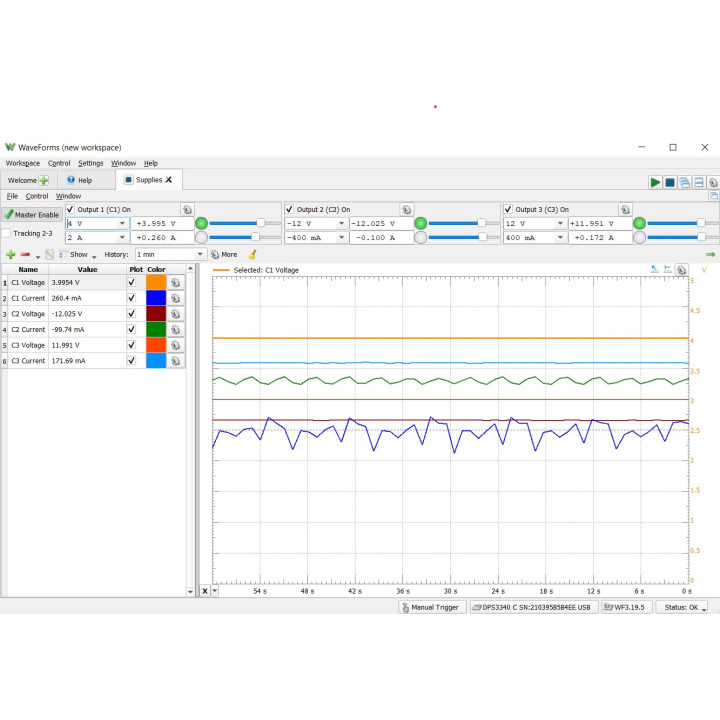720x720 pixels.
Task: Click red minus remove channel icon
Action: 25,254
